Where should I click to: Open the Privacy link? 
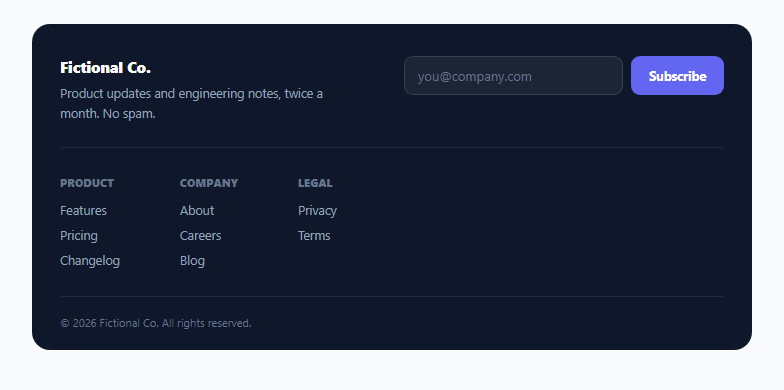point(318,210)
